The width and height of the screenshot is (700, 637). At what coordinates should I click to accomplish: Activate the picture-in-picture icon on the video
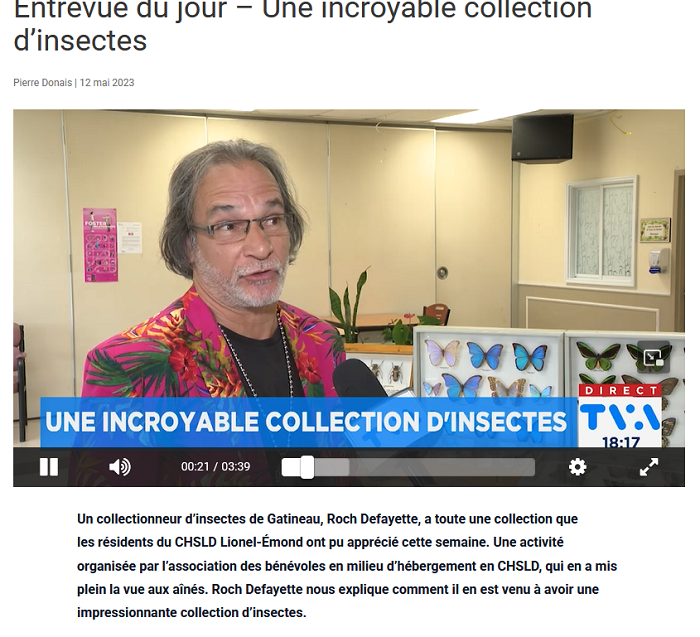tap(653, 357)
